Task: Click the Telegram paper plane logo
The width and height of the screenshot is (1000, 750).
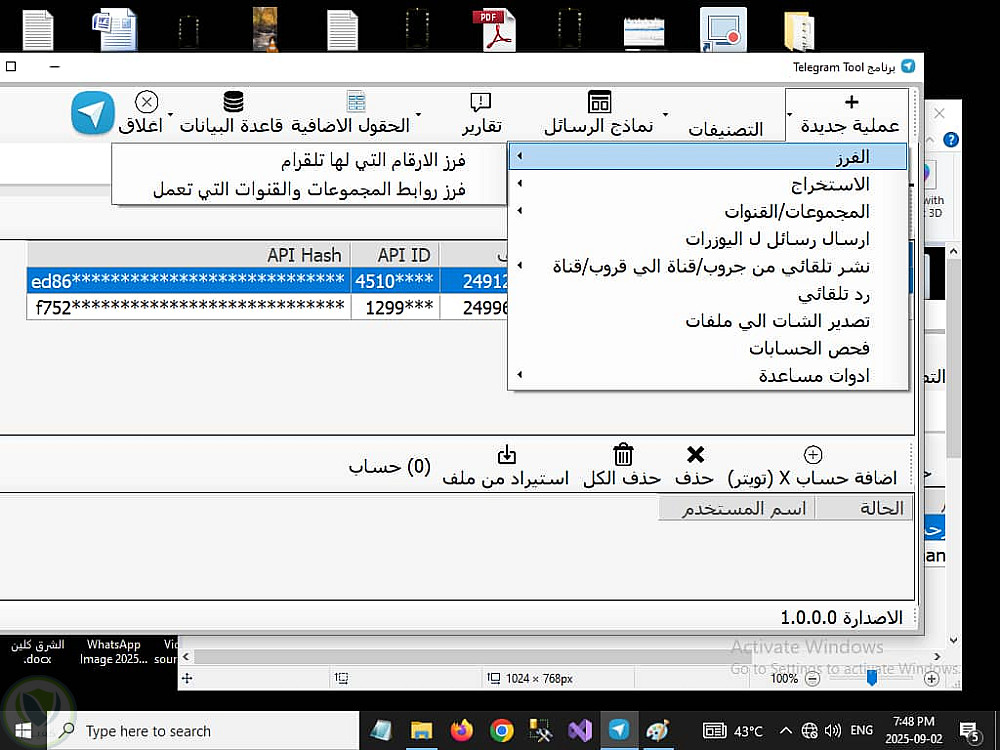Action: [92, 113]
